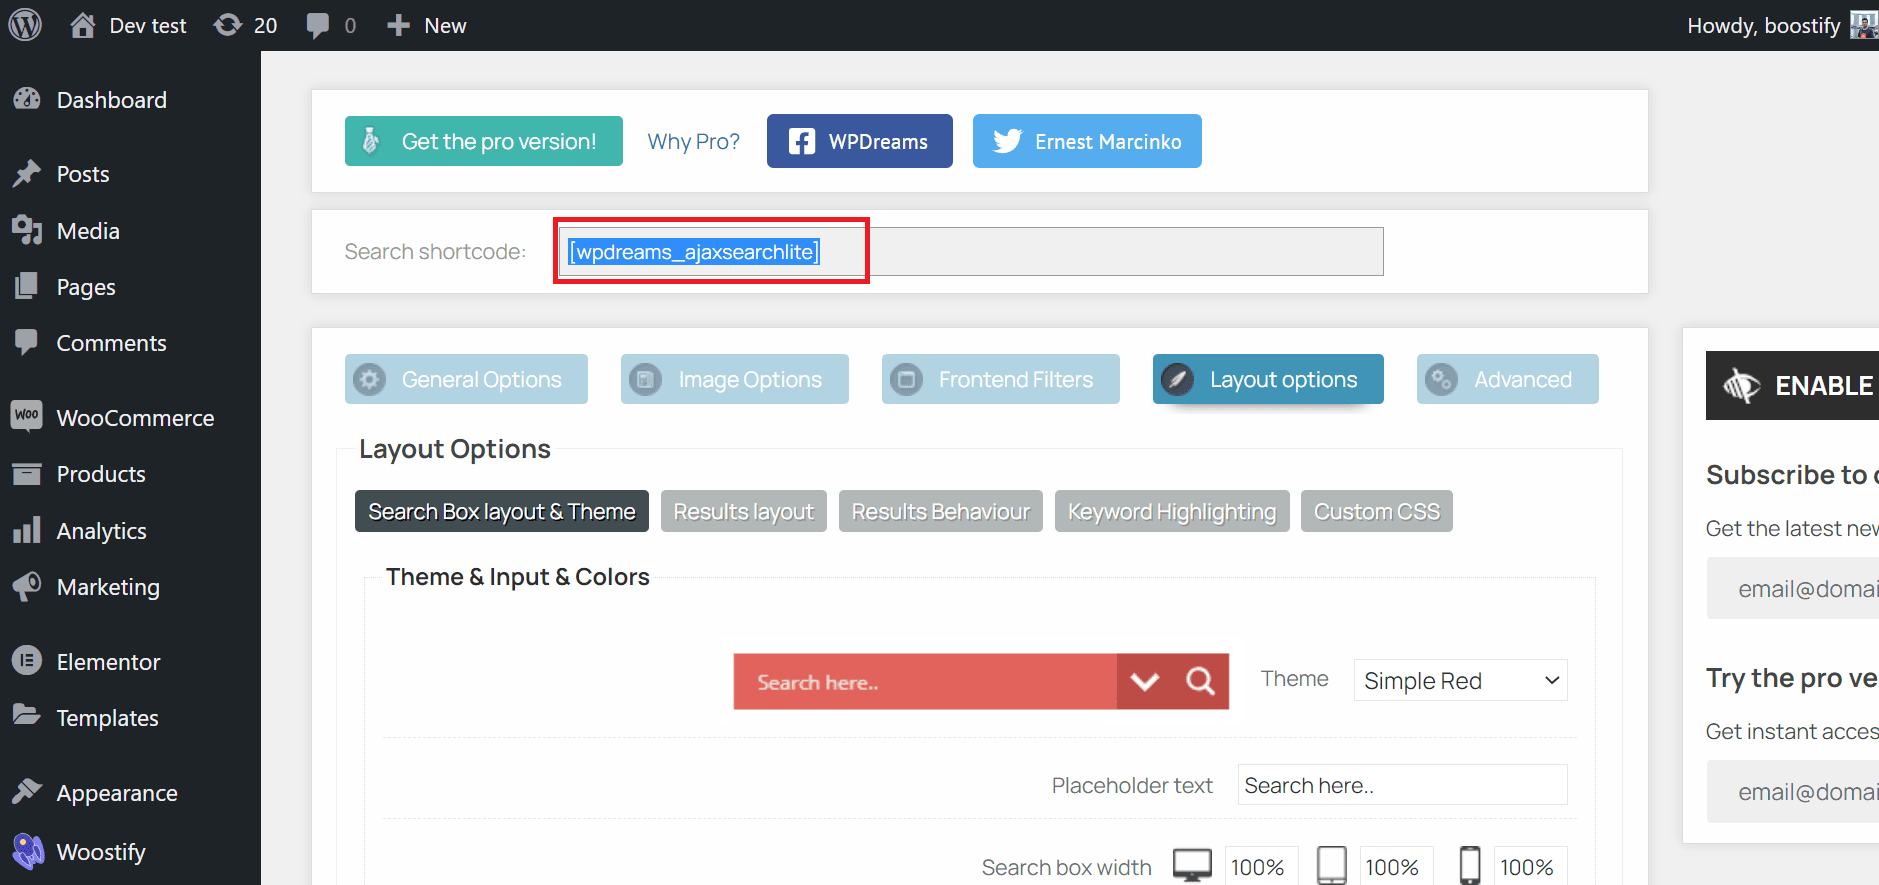Click the Media sidebar icon

(27, 230)
